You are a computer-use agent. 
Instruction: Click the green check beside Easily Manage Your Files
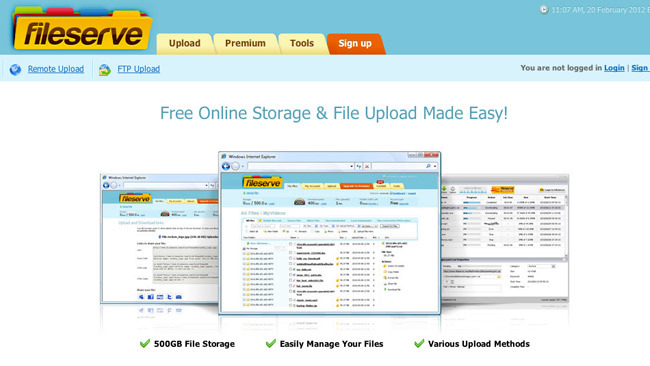tap(271, 343)
